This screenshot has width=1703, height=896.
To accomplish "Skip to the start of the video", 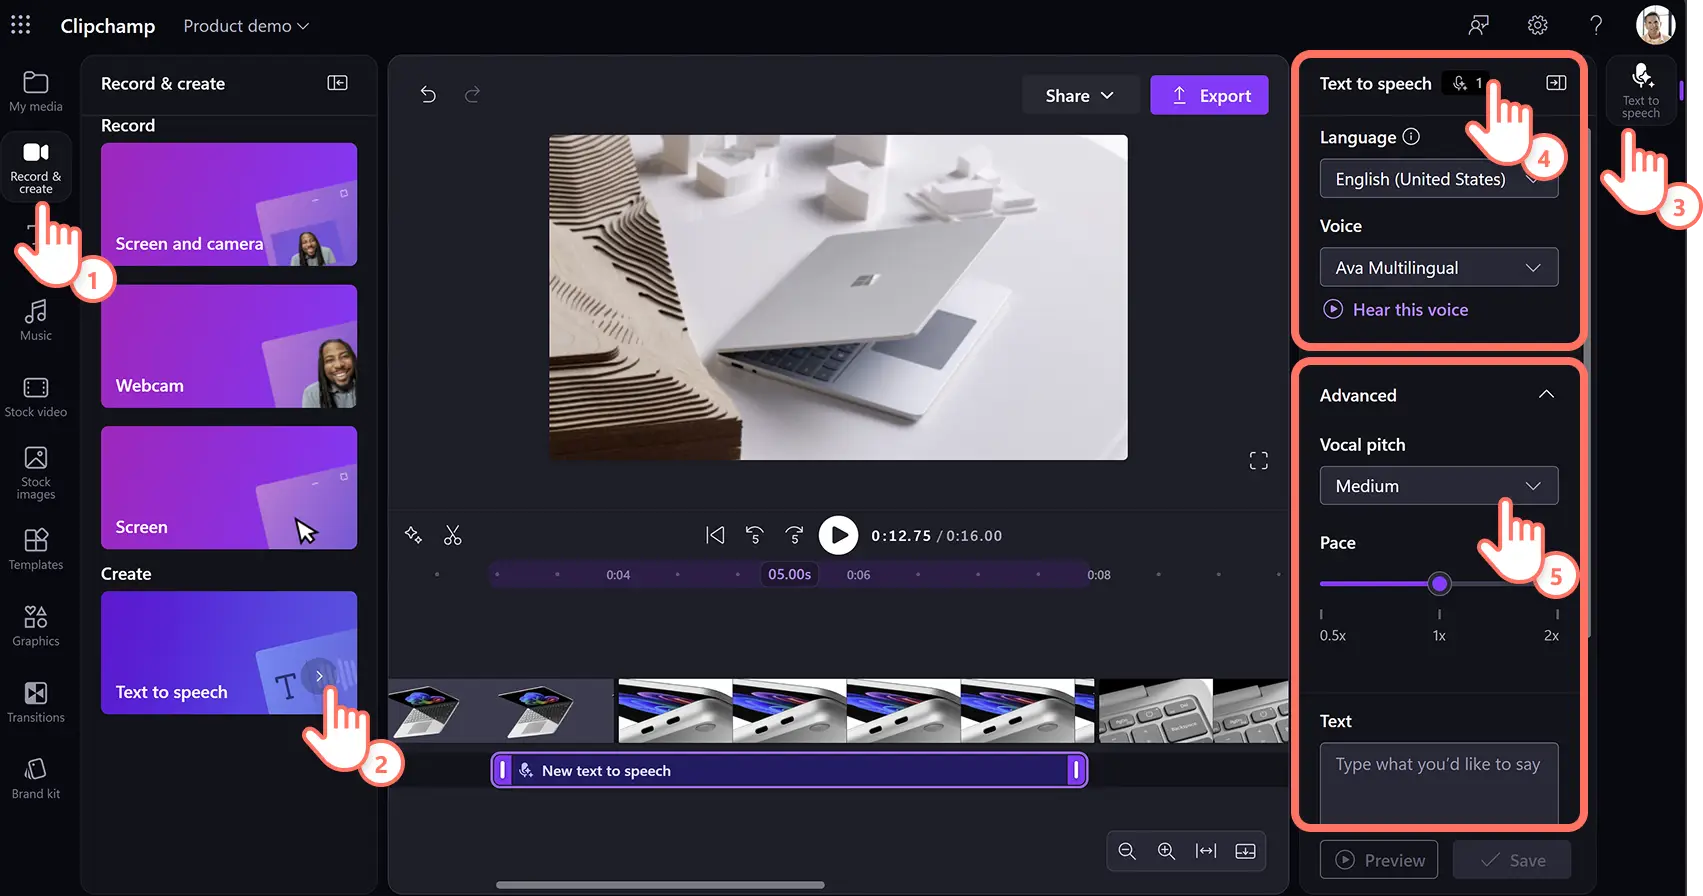I will click(x=715, y=535).
